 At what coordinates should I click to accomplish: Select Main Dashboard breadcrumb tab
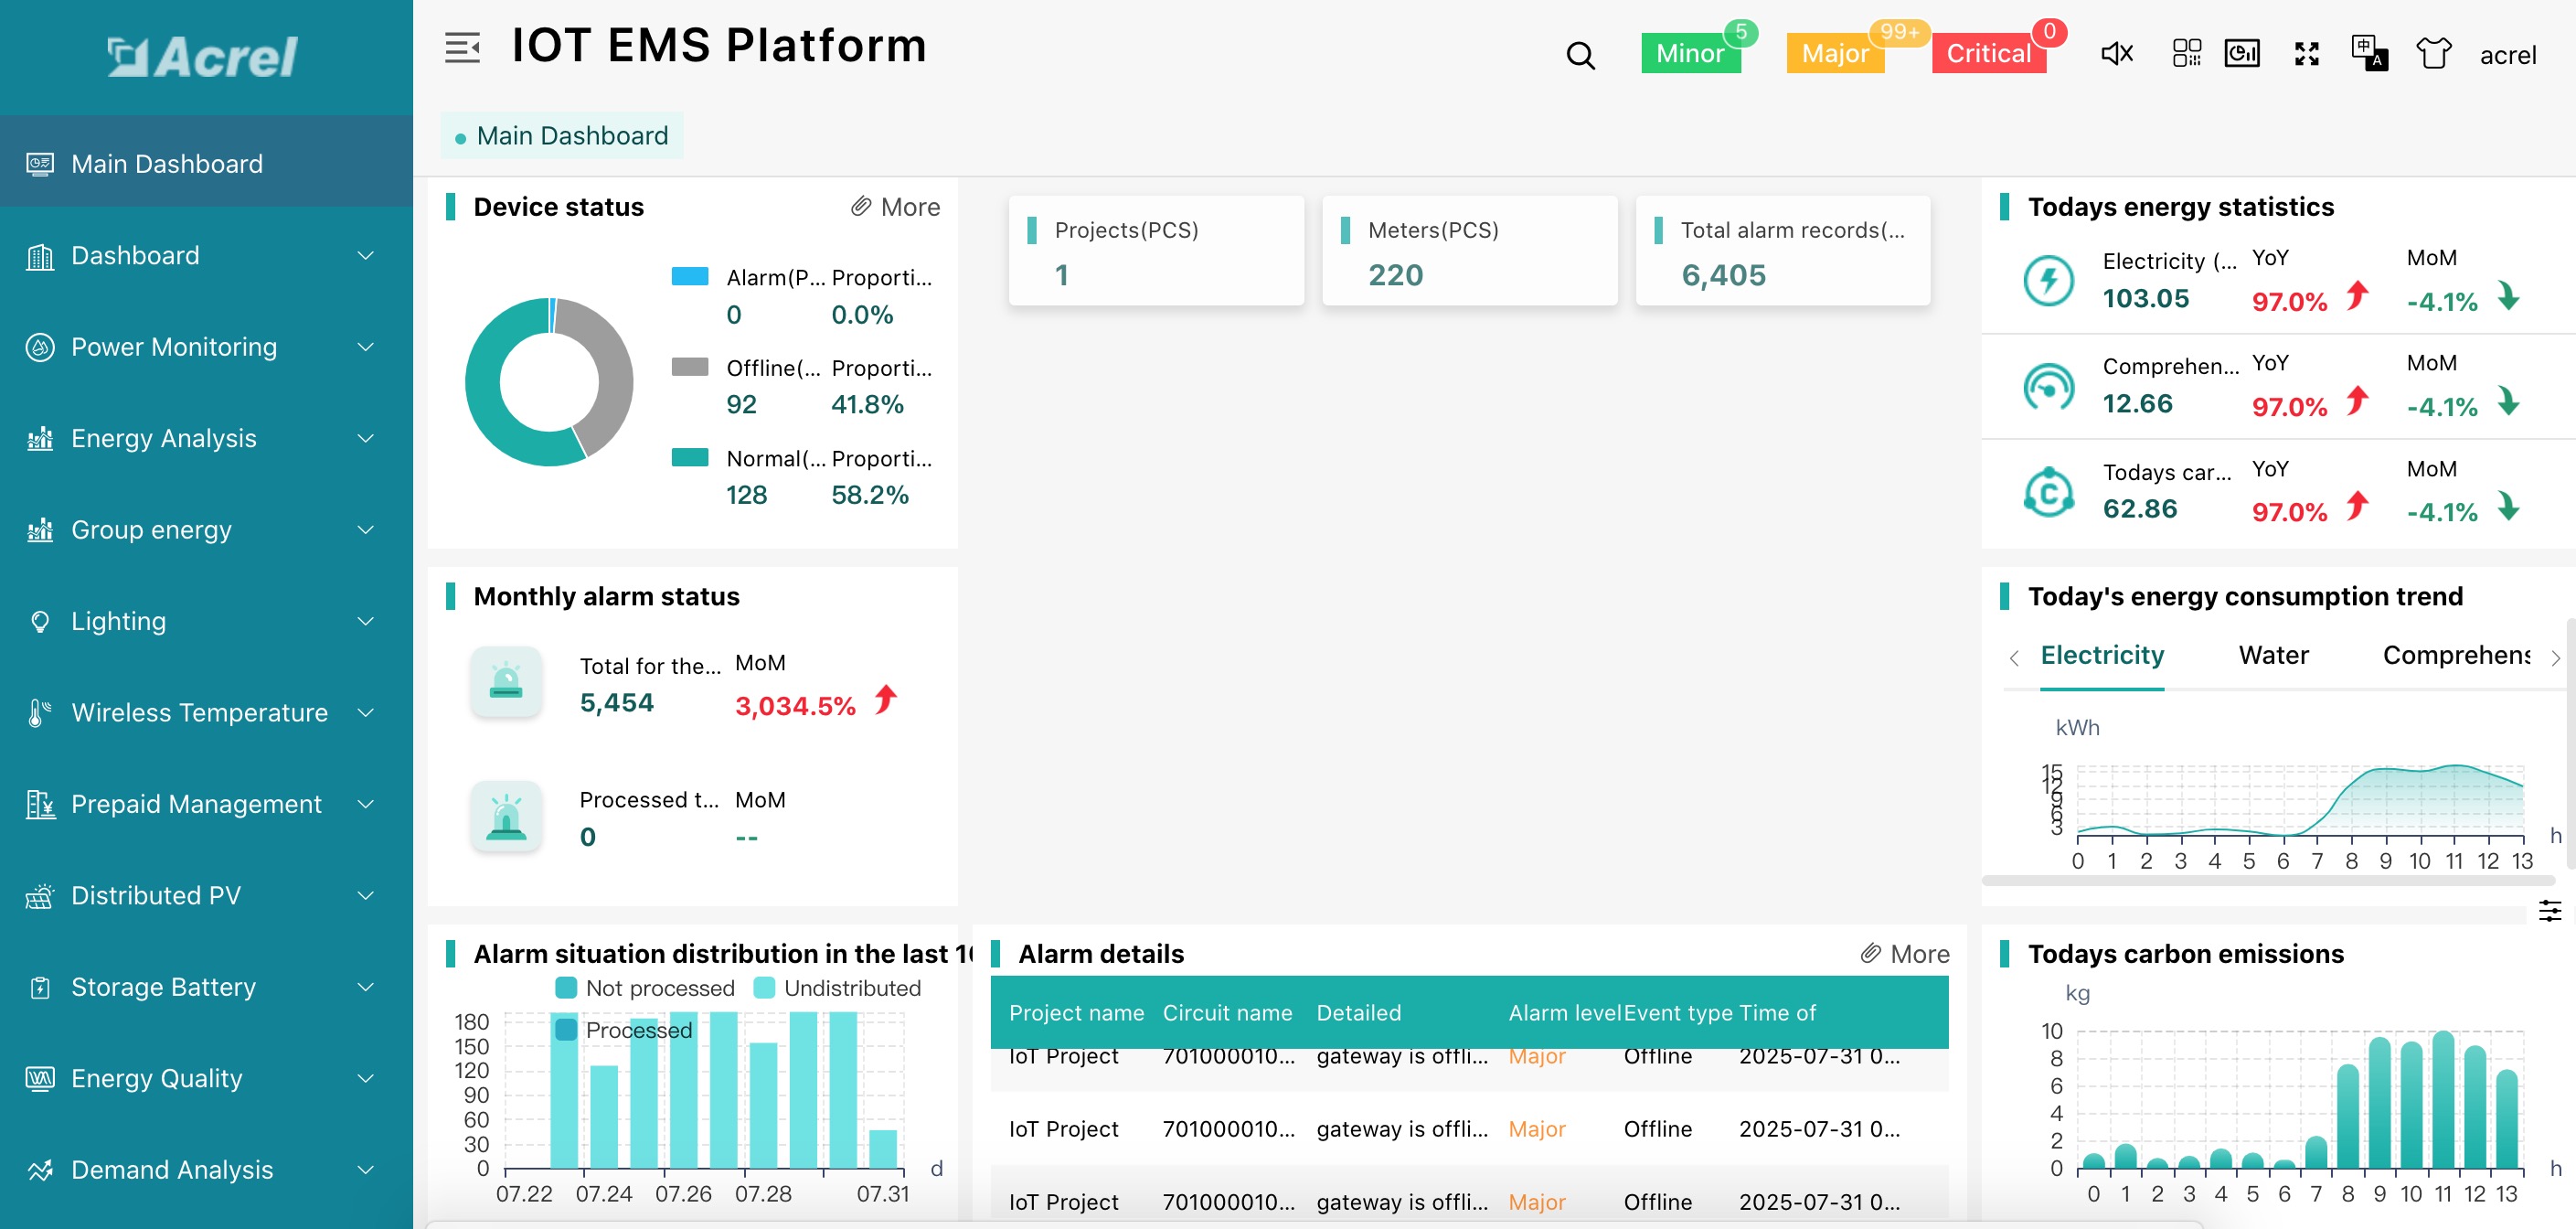[562, 136]
